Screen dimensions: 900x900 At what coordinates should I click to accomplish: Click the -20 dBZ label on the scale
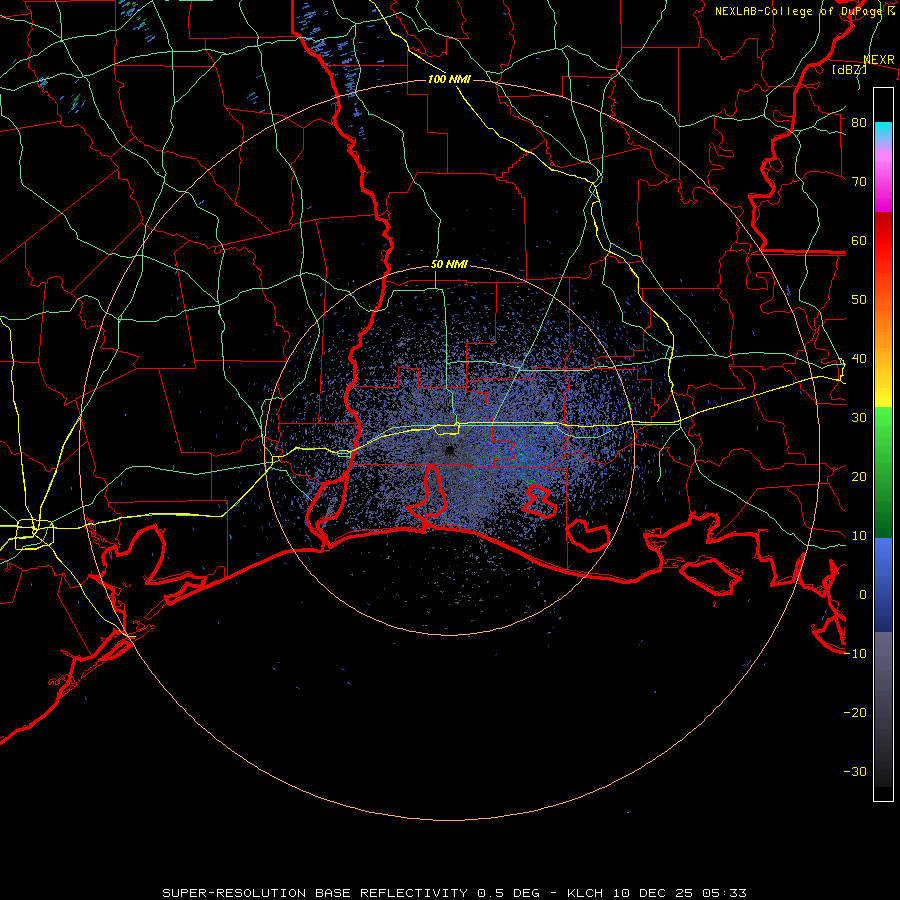tap(855, 713)
